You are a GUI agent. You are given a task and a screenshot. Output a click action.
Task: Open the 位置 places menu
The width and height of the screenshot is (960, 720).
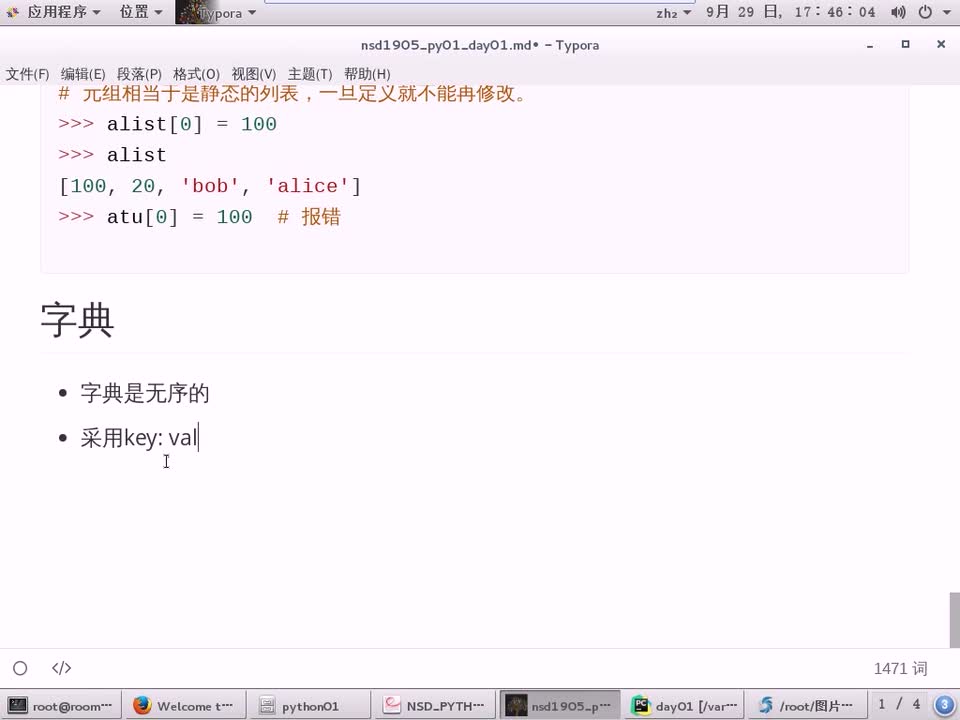pyautogui.click(x=141, y=12)
